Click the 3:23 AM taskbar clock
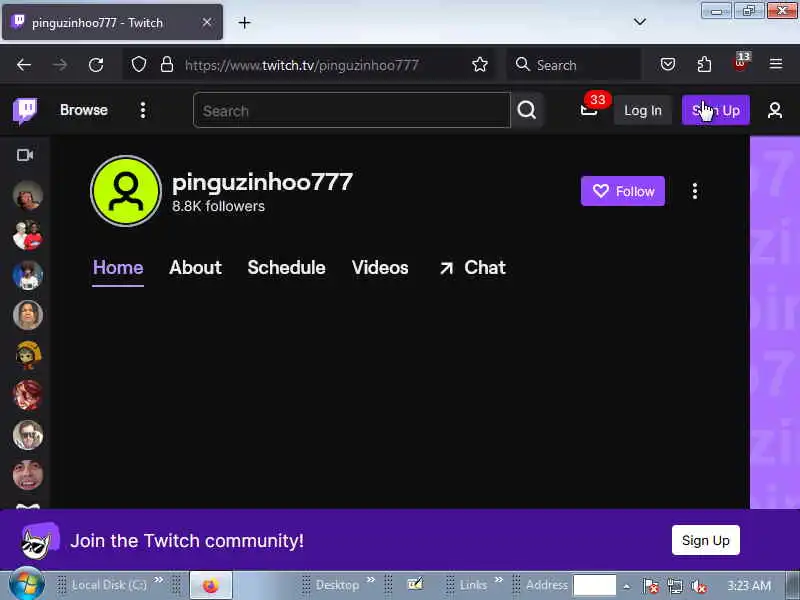The height and width of the screenshot is (600, 800). (x=749, y=585)
